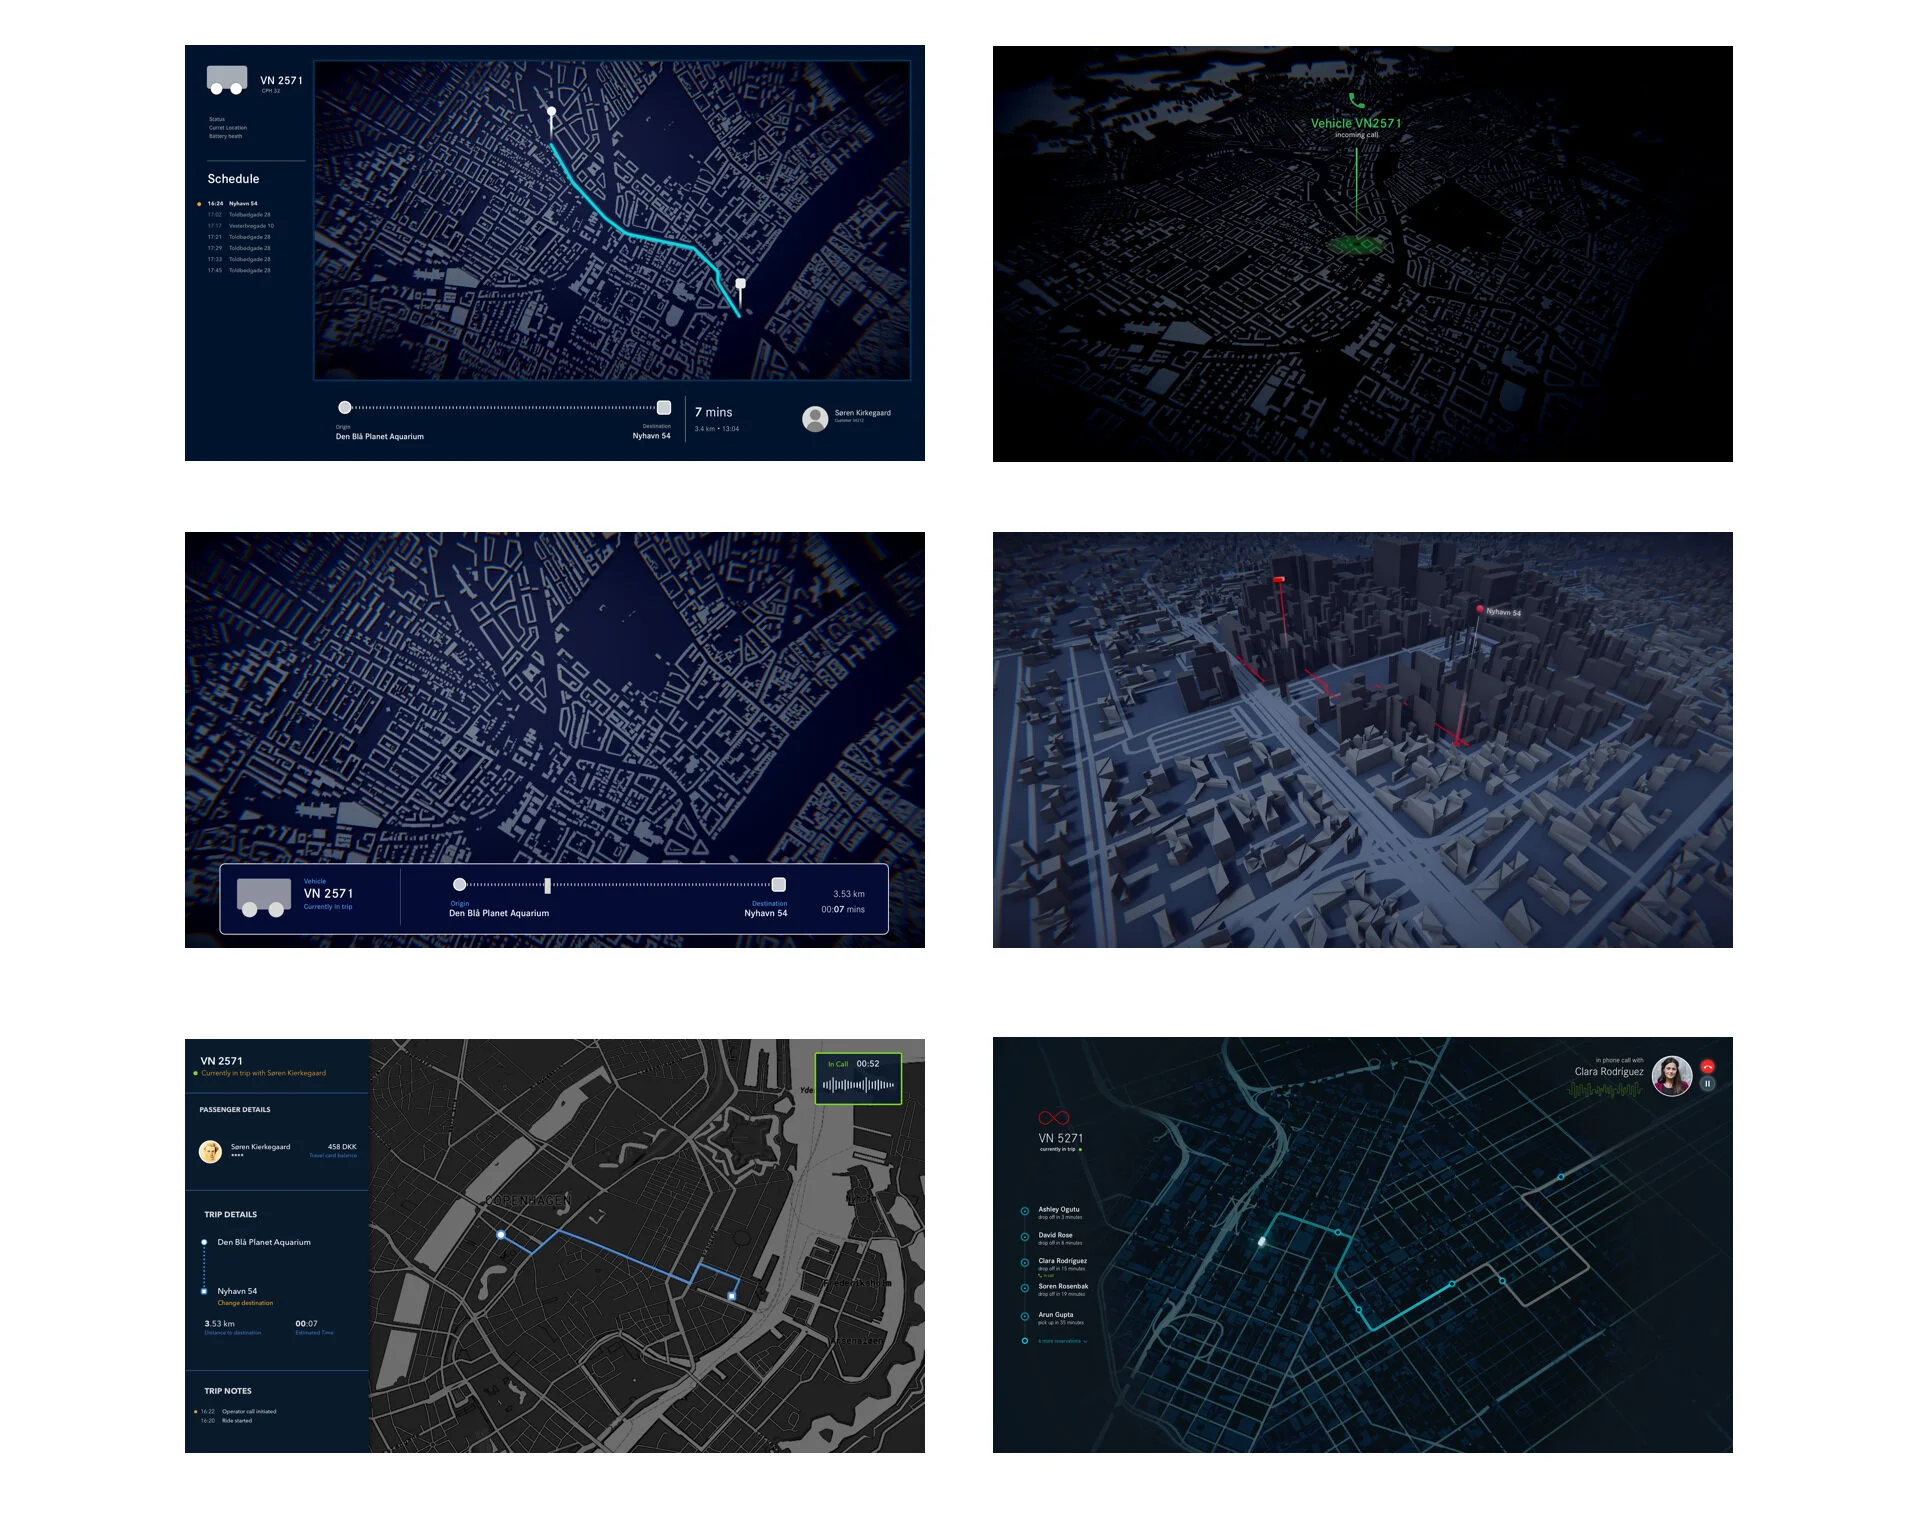Click the origin pin marker on the cyan route

551,114
